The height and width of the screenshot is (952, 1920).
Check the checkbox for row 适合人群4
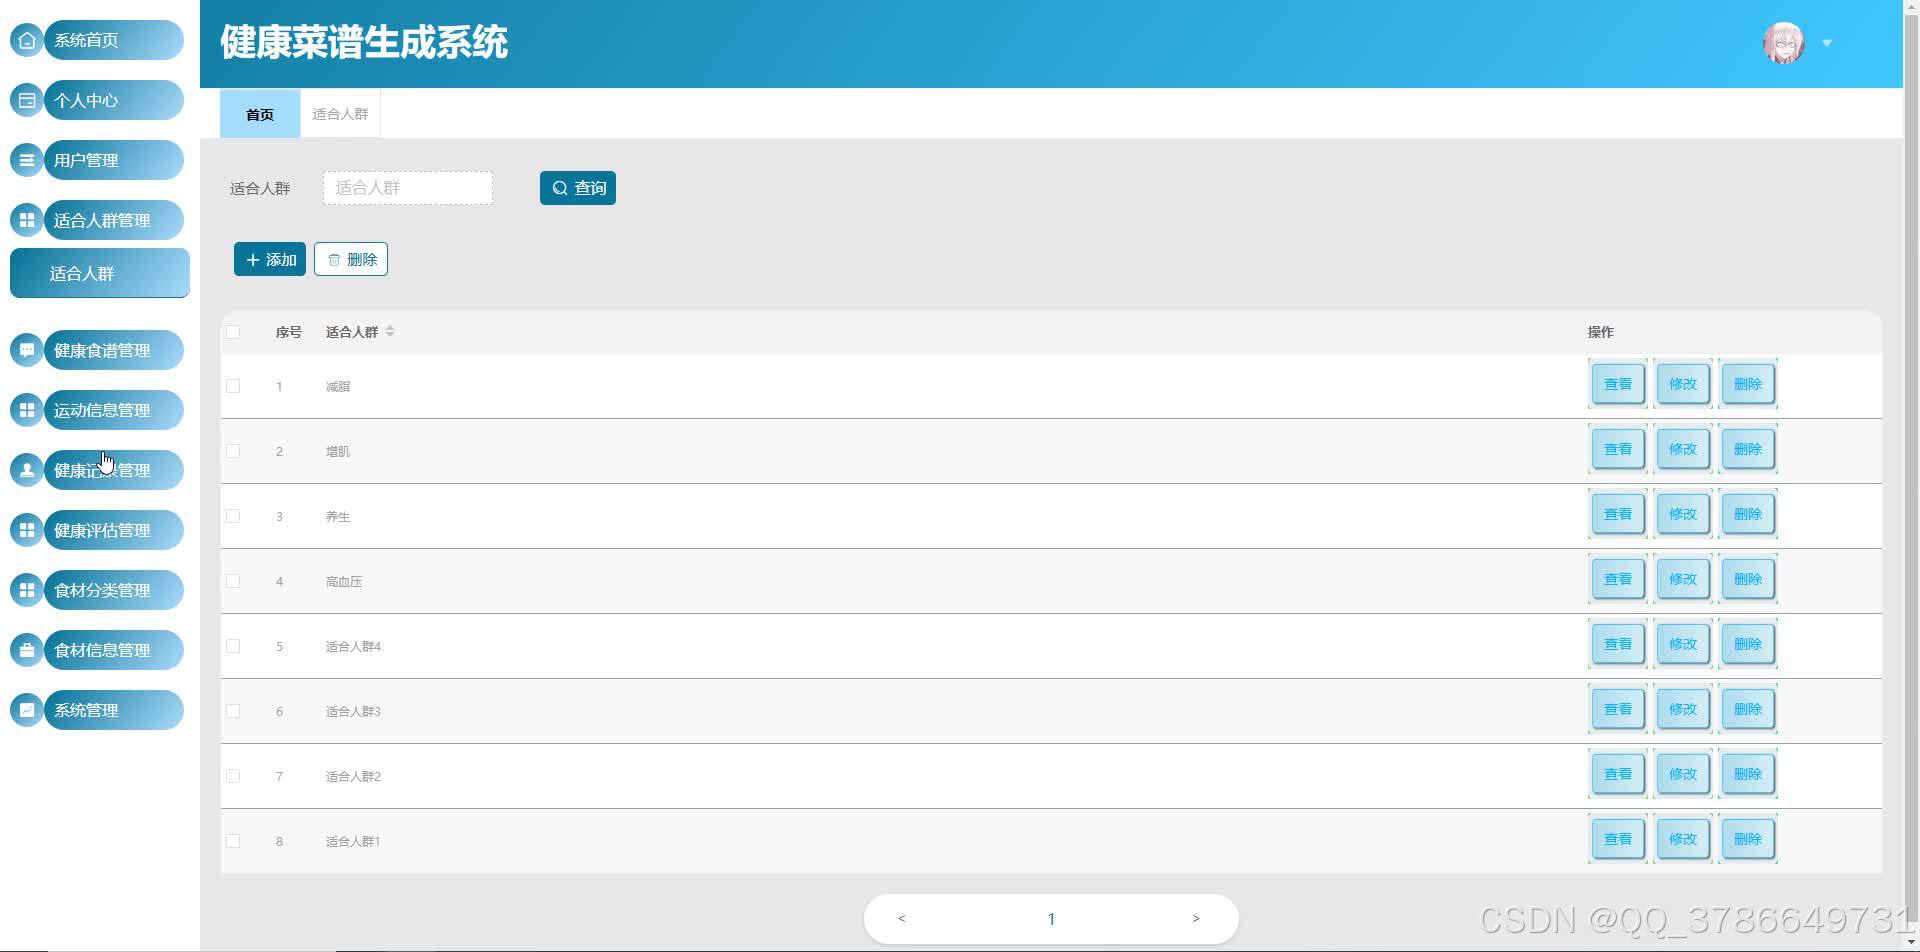pyautogui.click(x=233, y=646)
